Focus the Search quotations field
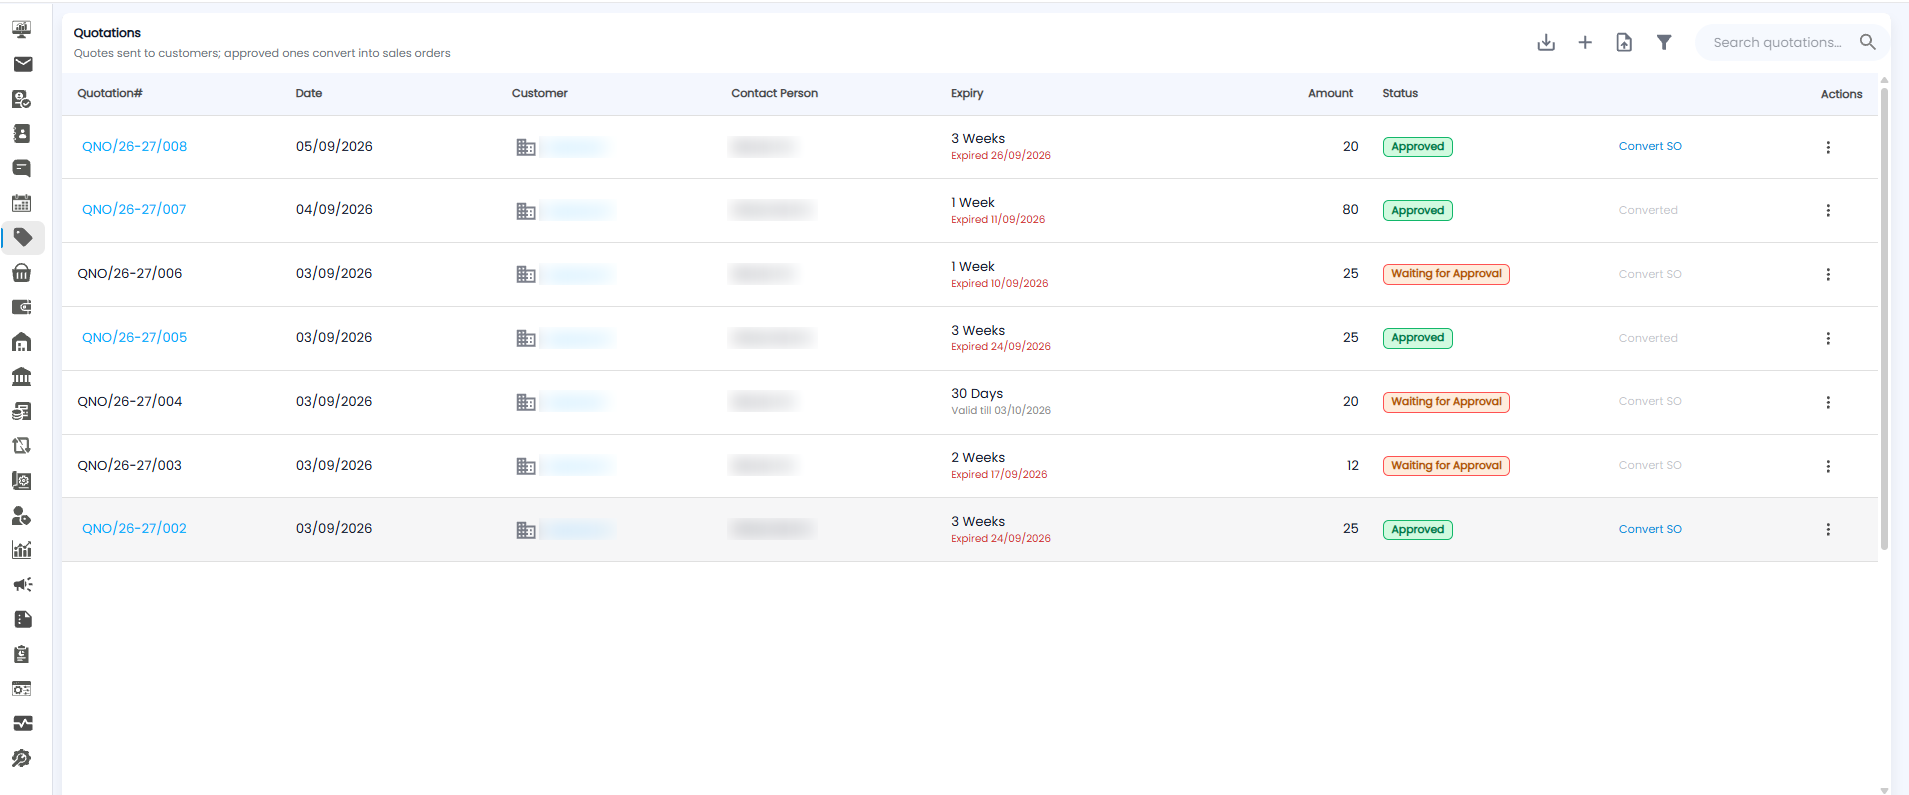This screenshot has width=1909, height=795. pyautogui.click(x=1777, y=42)
